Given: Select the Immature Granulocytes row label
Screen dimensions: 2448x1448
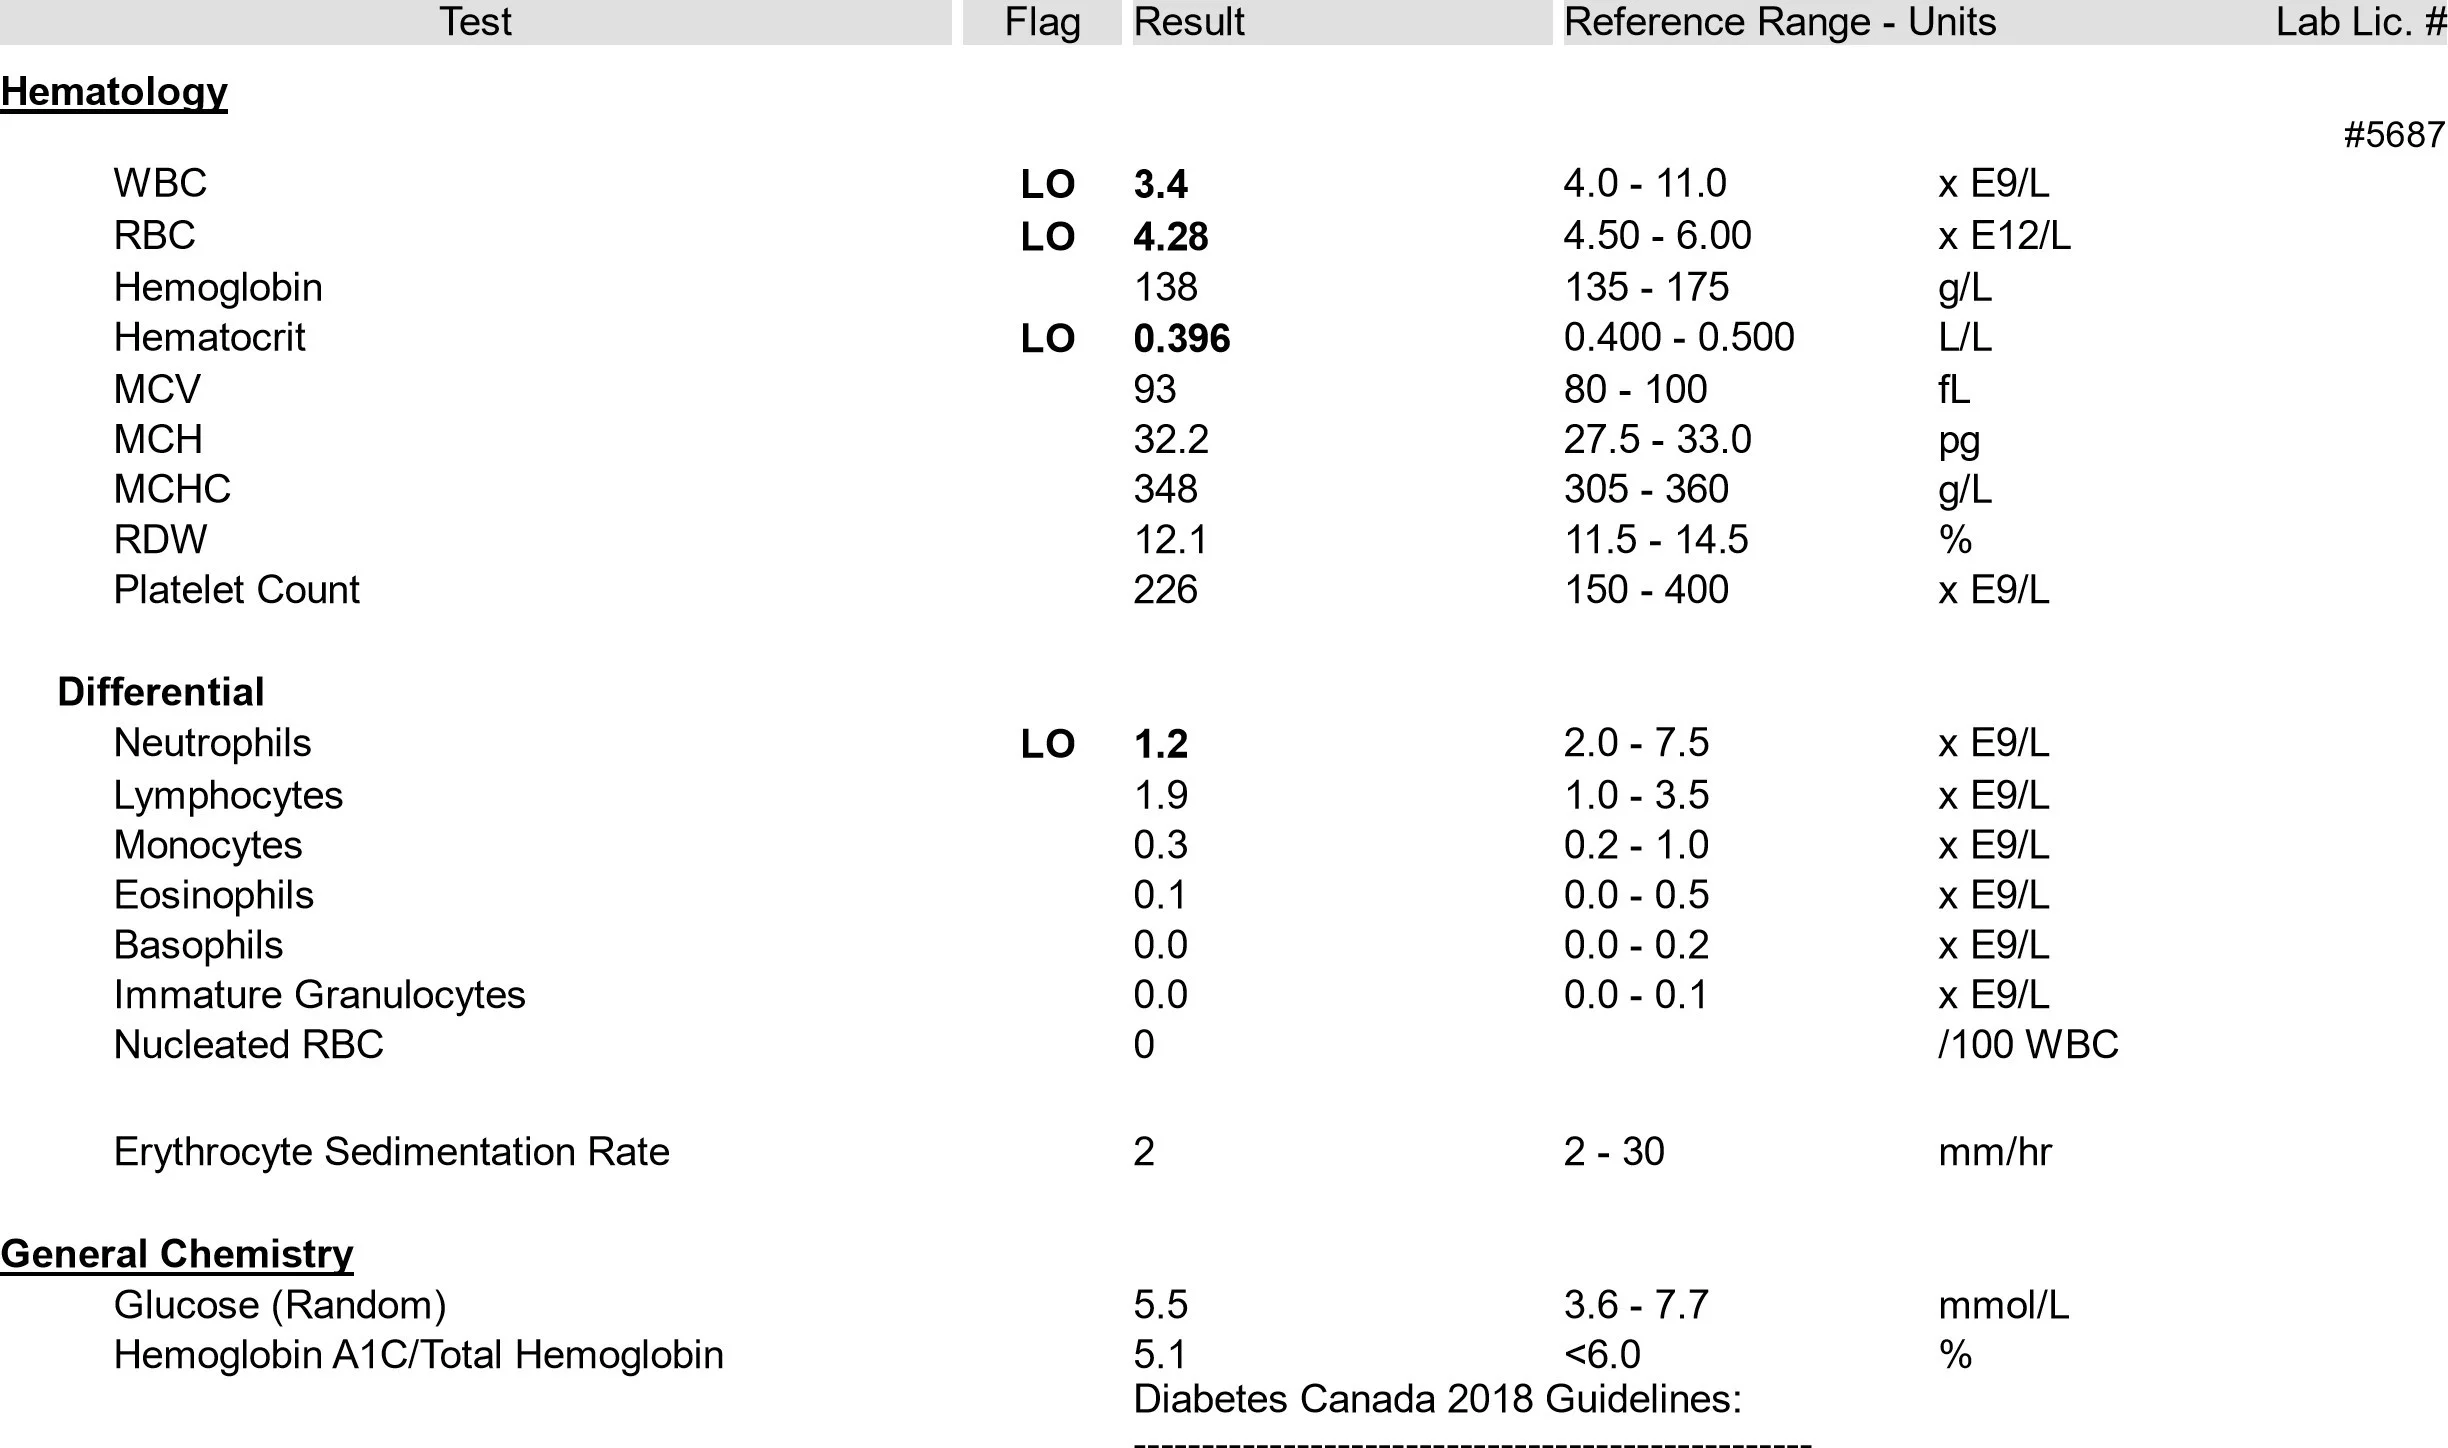Looking at the screenshot, I should point(319,995).
